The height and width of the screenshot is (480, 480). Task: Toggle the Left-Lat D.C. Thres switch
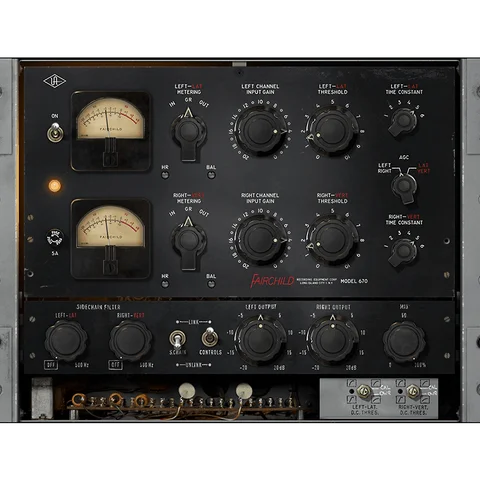[364, 391]
